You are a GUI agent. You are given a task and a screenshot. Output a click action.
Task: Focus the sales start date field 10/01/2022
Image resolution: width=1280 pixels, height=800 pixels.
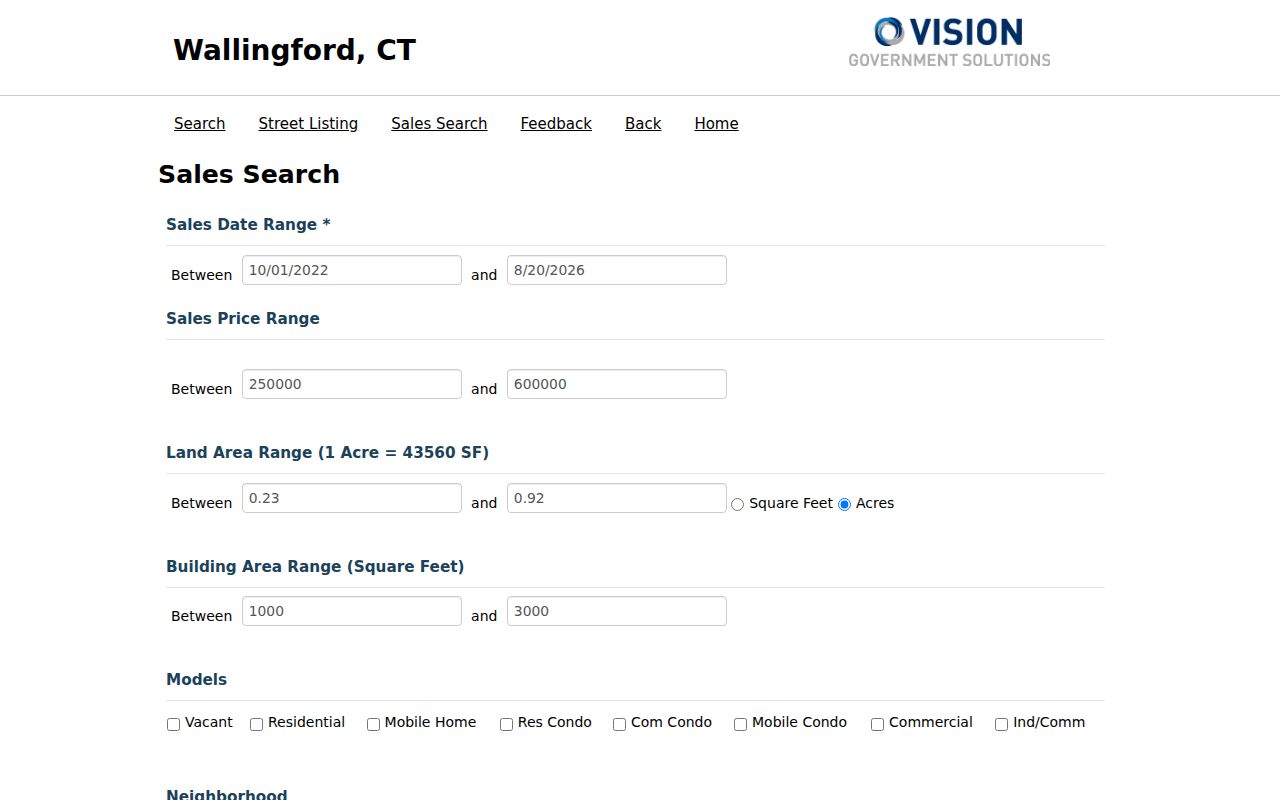352,270
